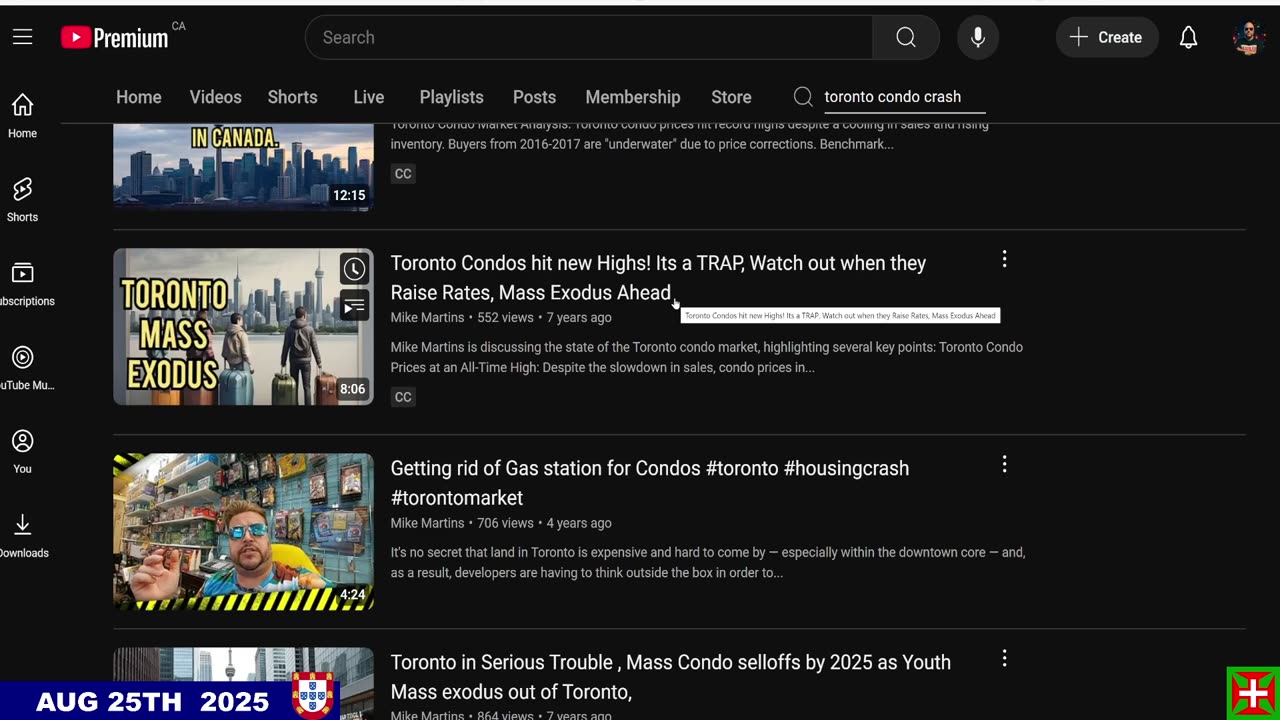Open options for Toronto Condos hit new Highs video
Viewport: 1280px width, 720px height.
point(1004,260)
